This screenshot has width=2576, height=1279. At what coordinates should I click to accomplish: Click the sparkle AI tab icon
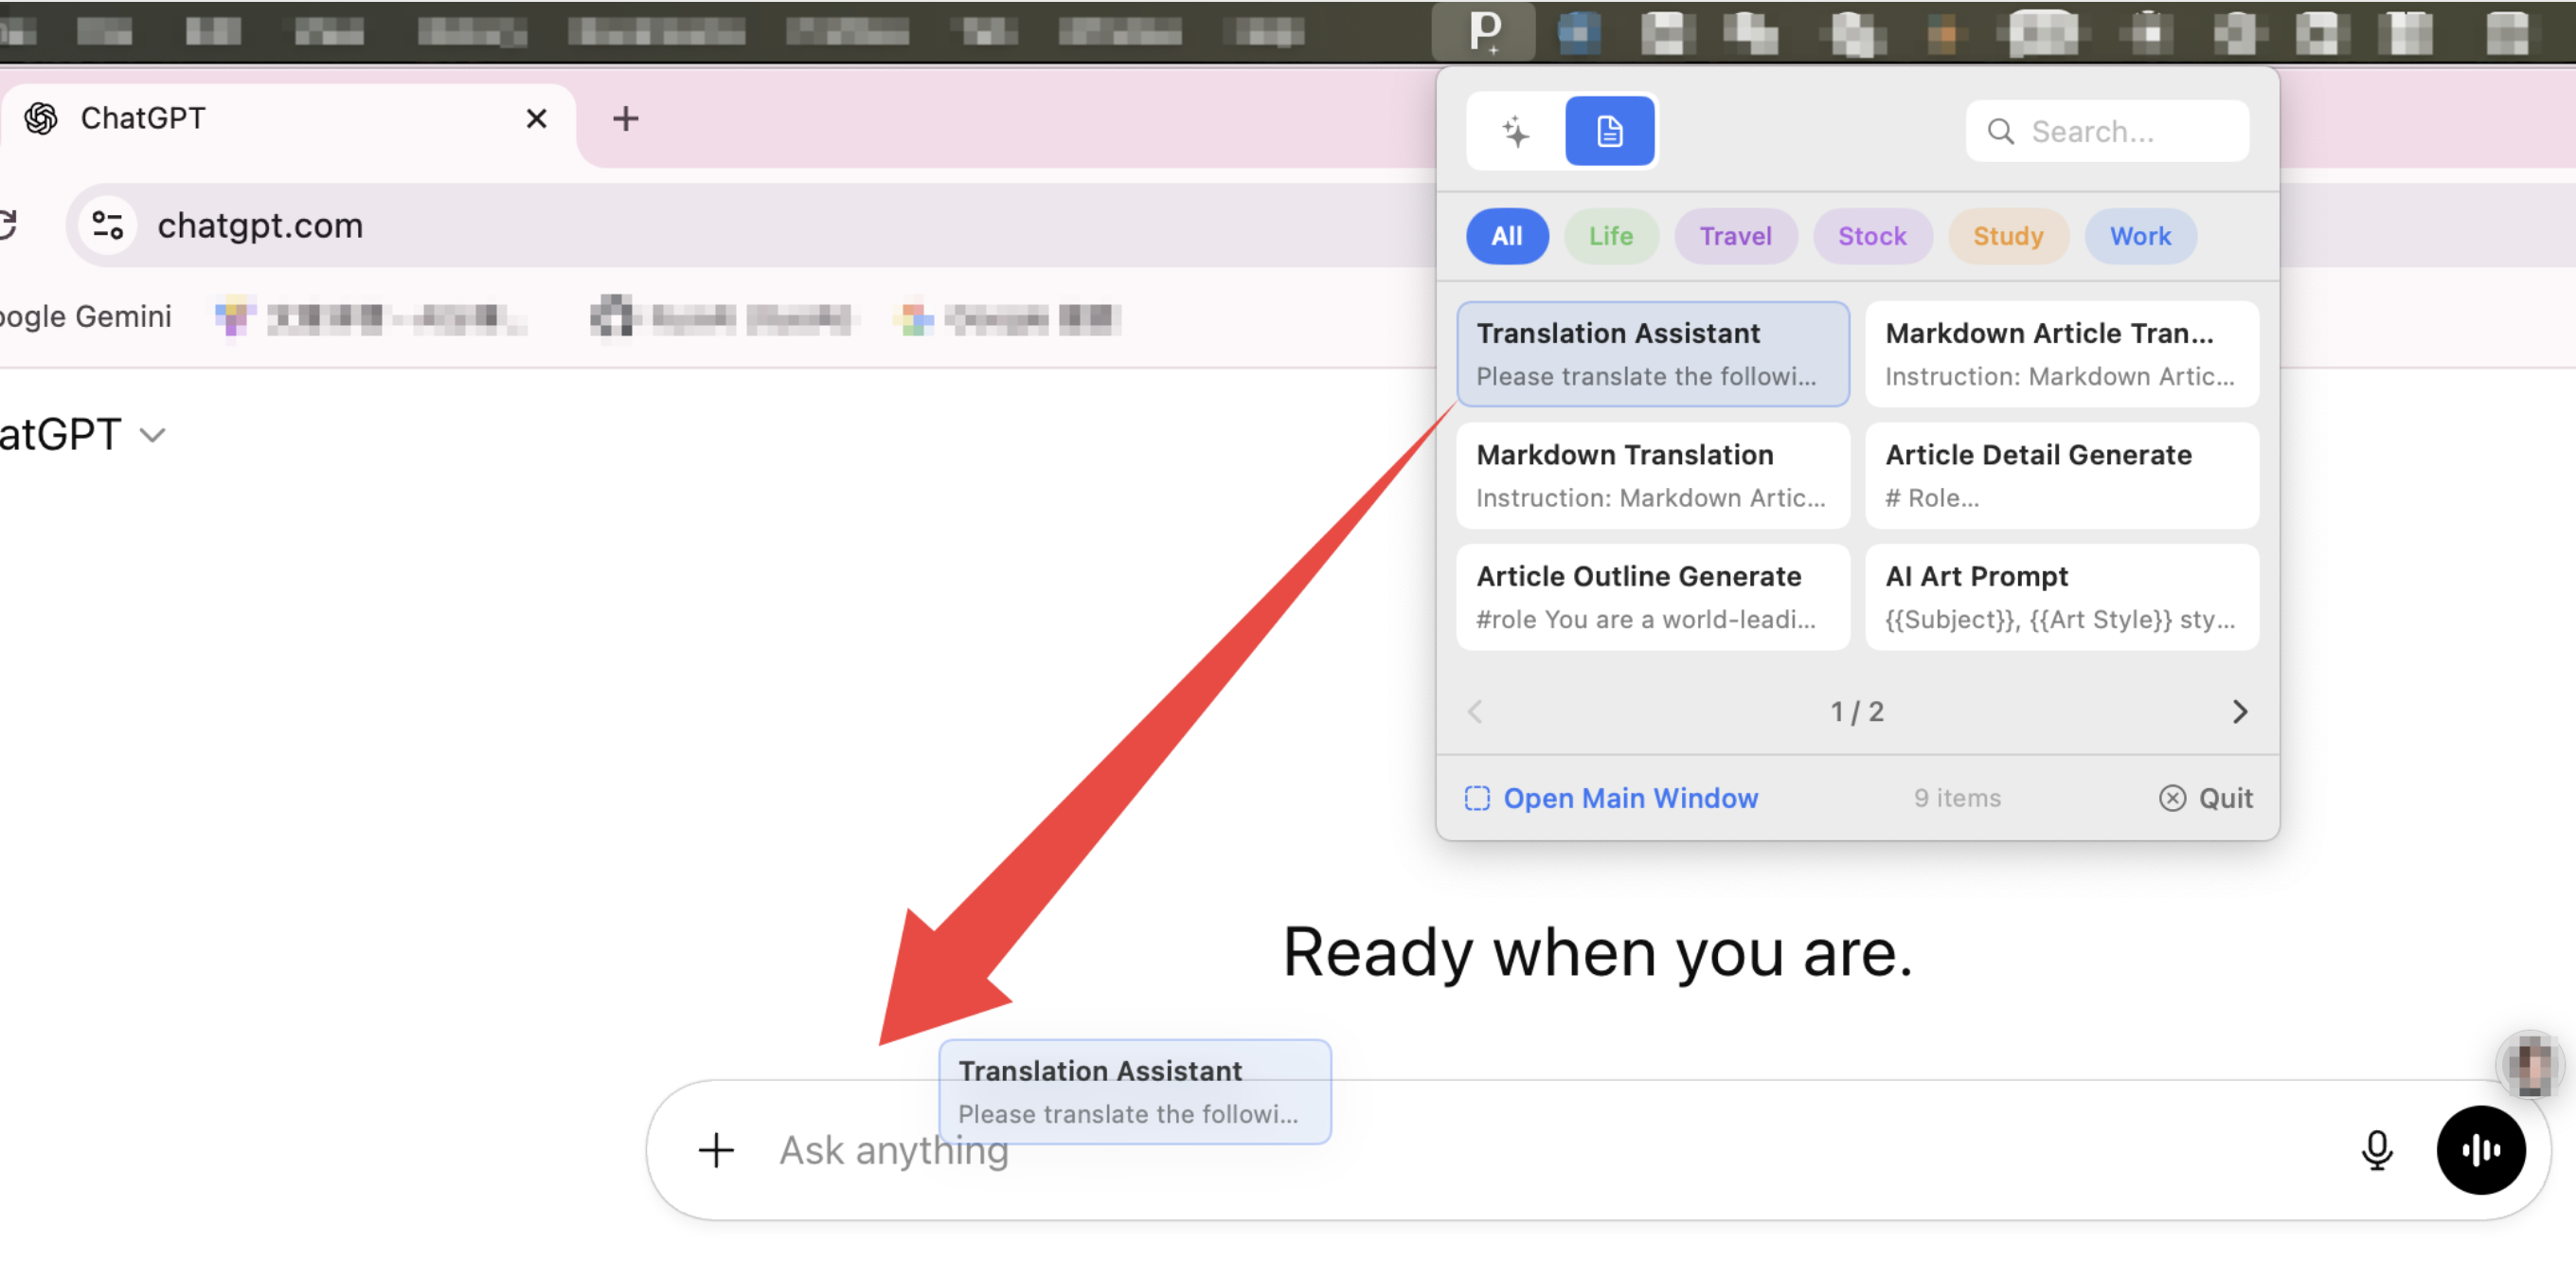(x=1515, y=131)
